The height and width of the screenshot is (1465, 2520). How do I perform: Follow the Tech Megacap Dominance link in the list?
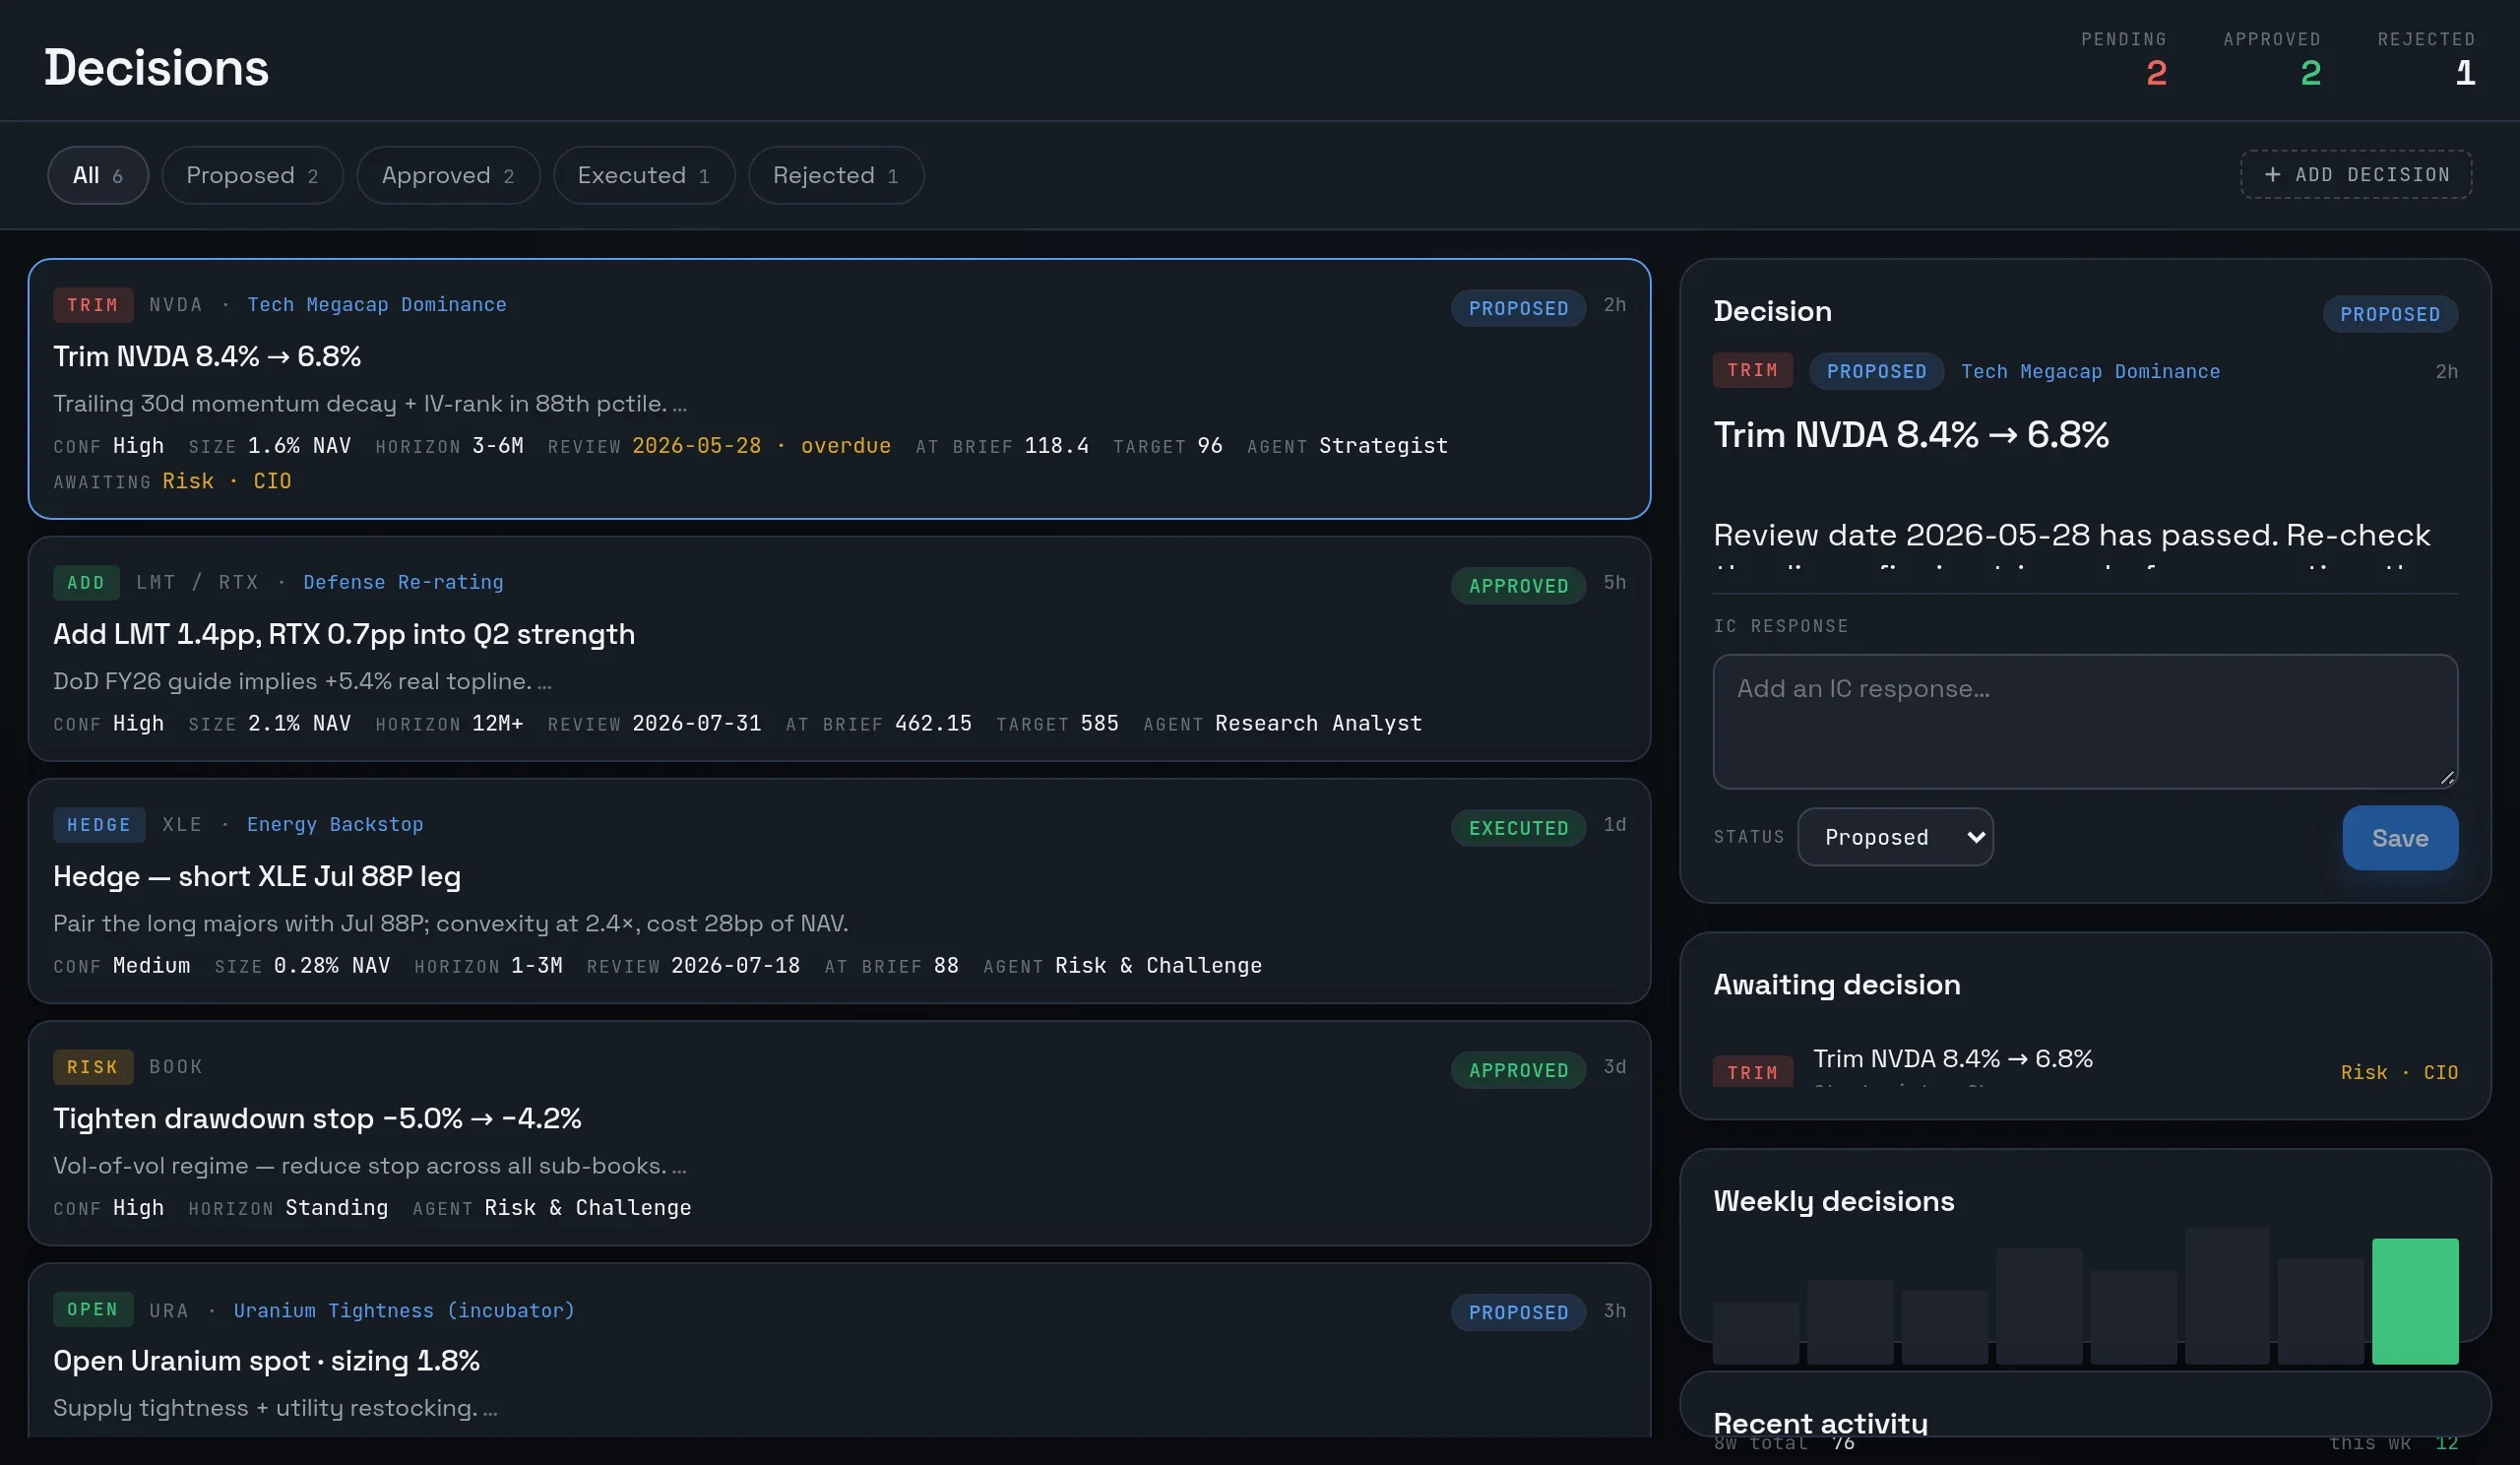tap(377, 304)
